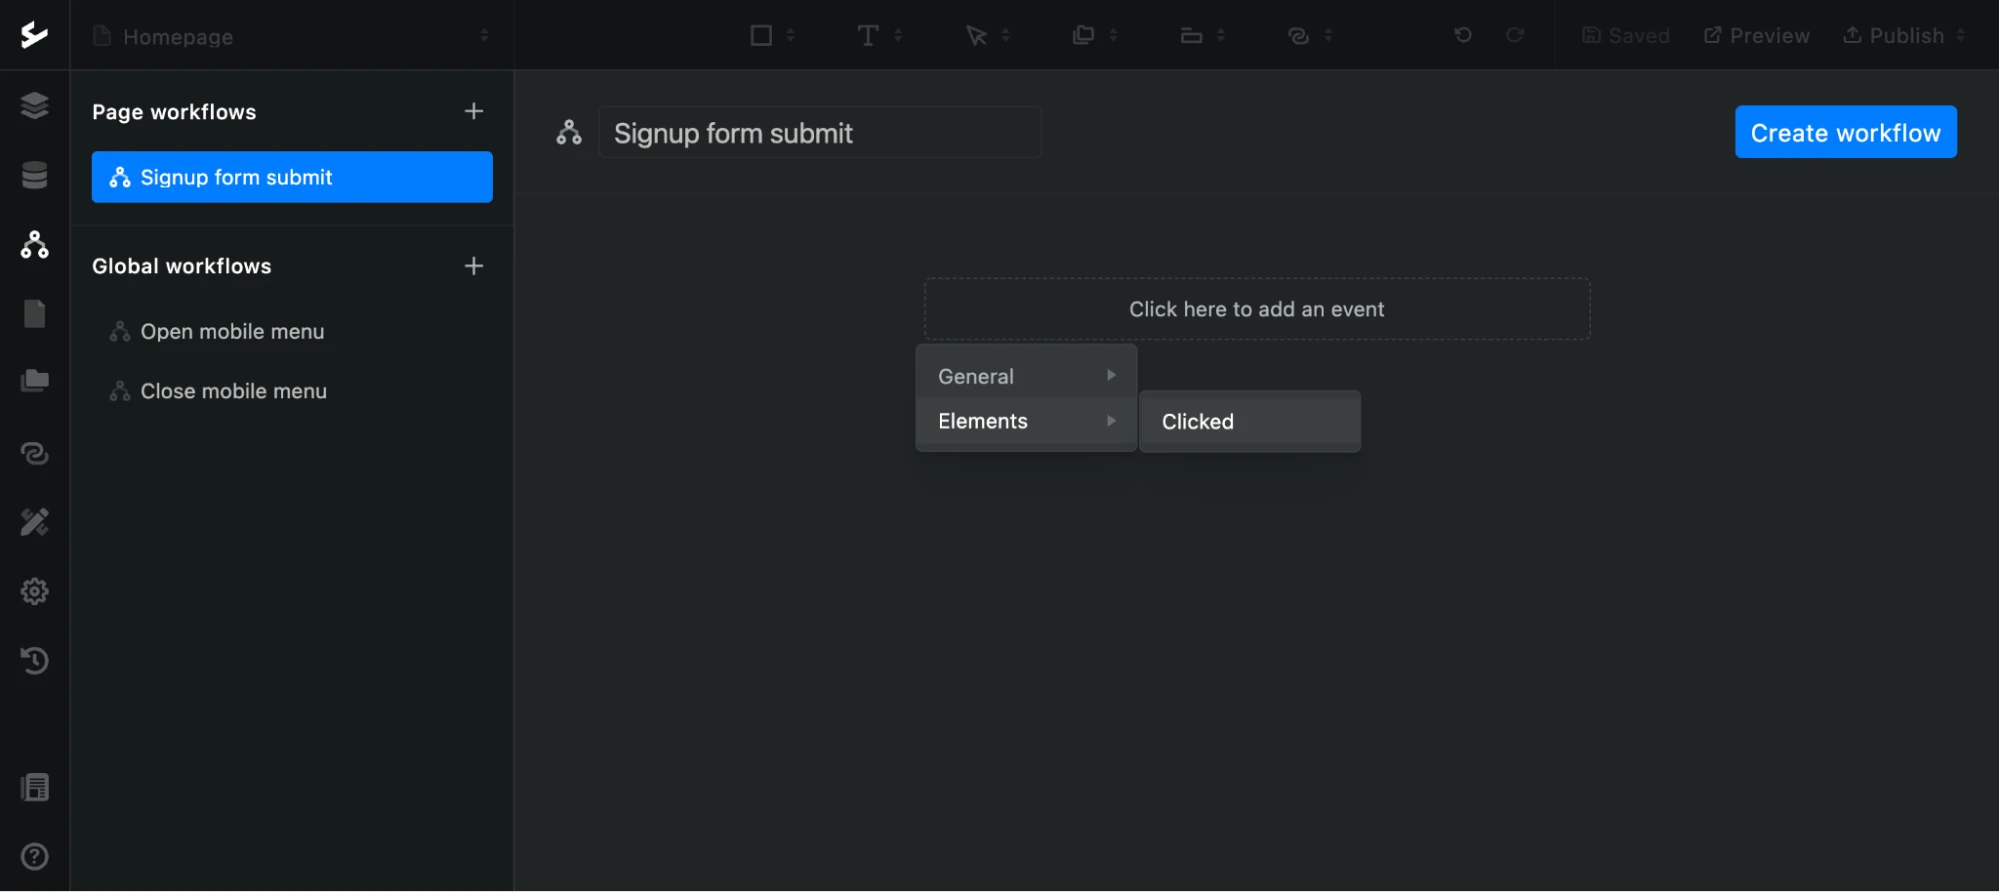Add a new global workflow
The width and height of the screenshot is (1999, 893).
pyautogui.click(x=474, y=266)
